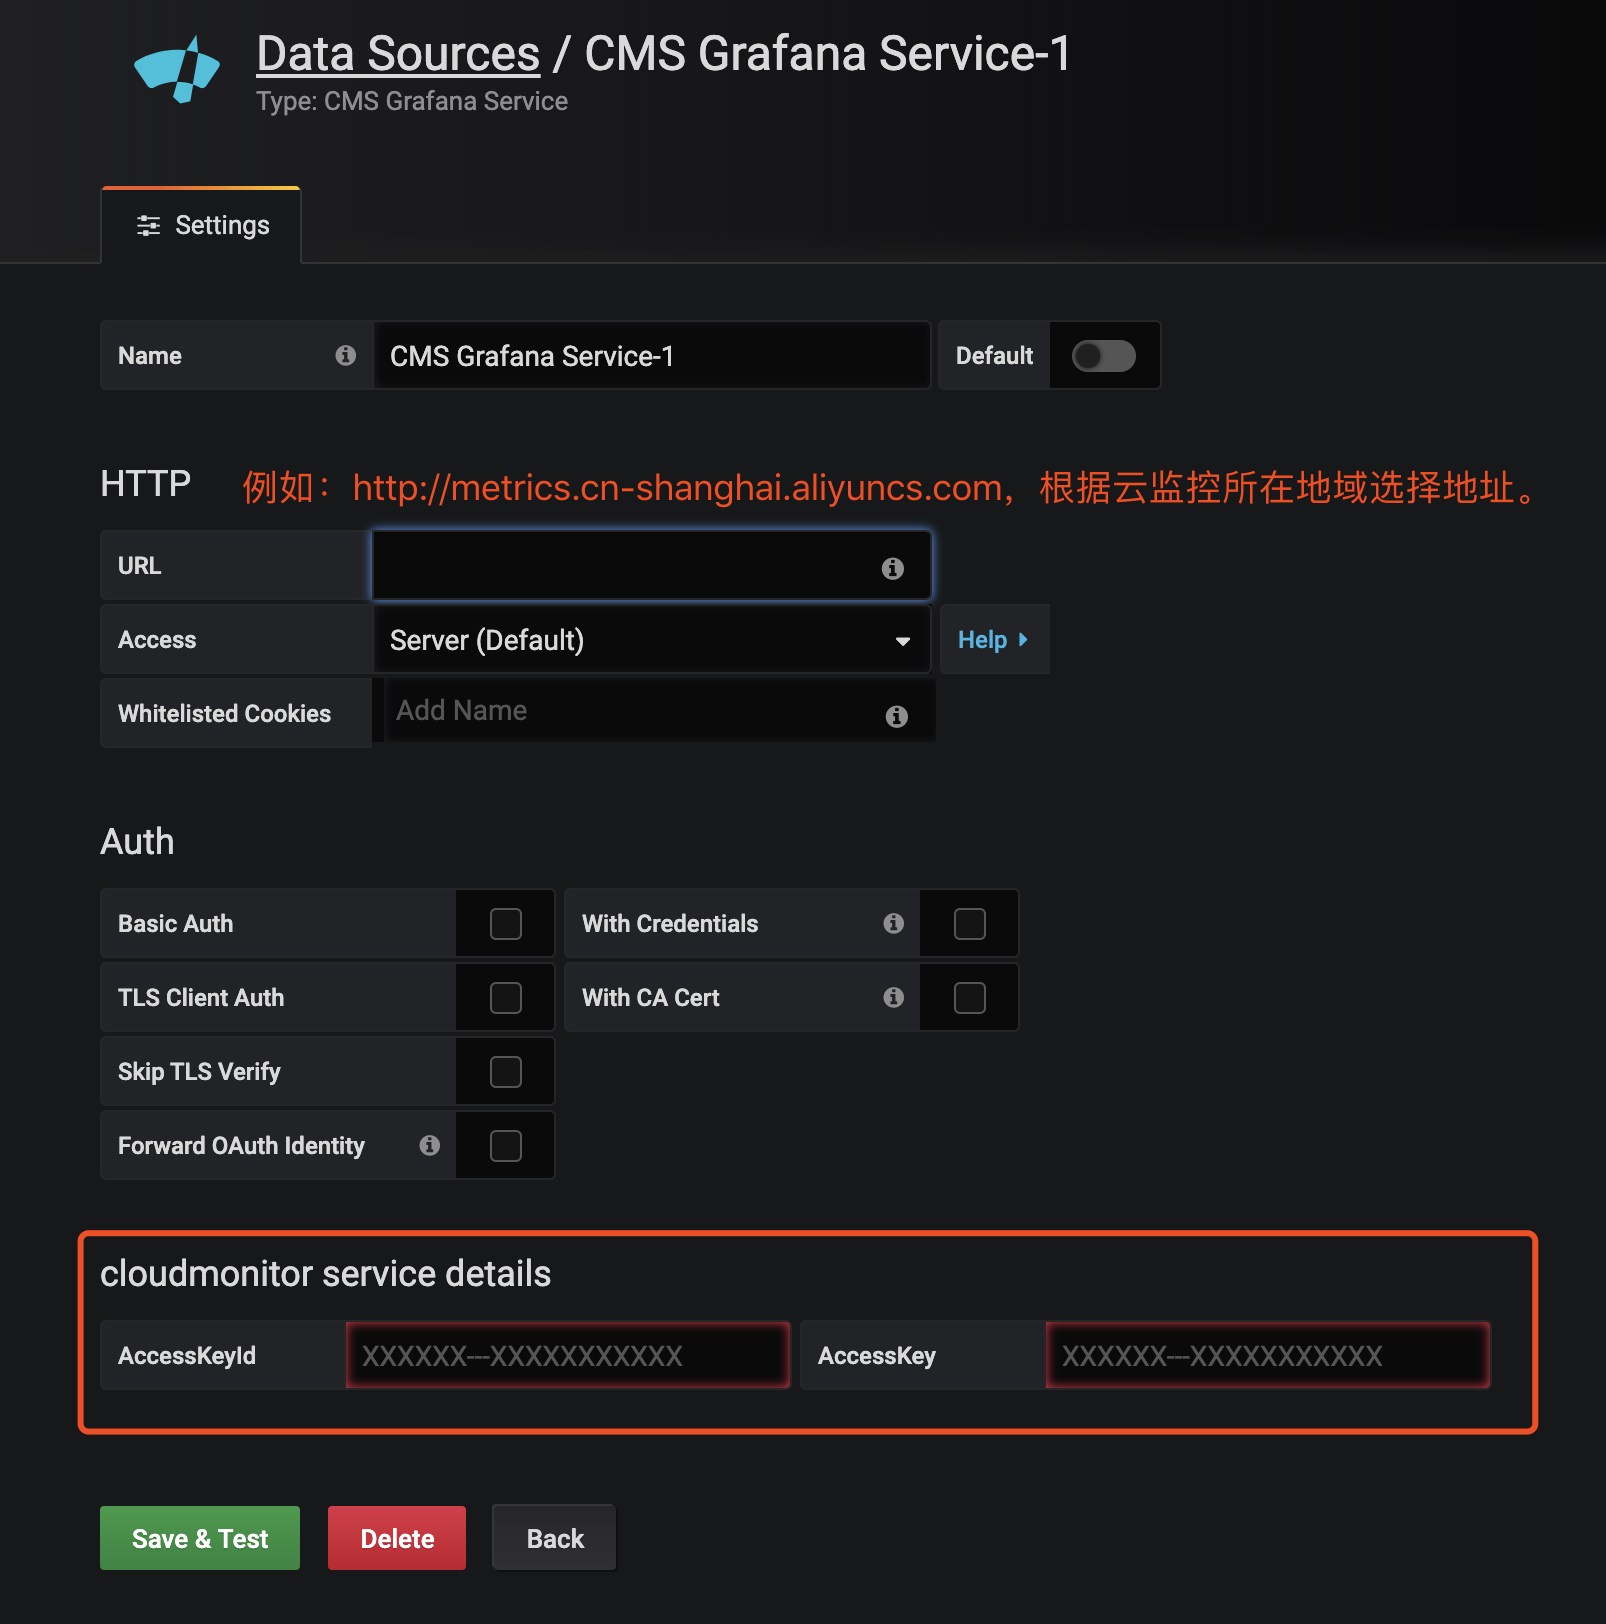This screenshot has width=1606, height=1624.
Task: Focus the HTTP URL input field
Action: pos(651,566)
